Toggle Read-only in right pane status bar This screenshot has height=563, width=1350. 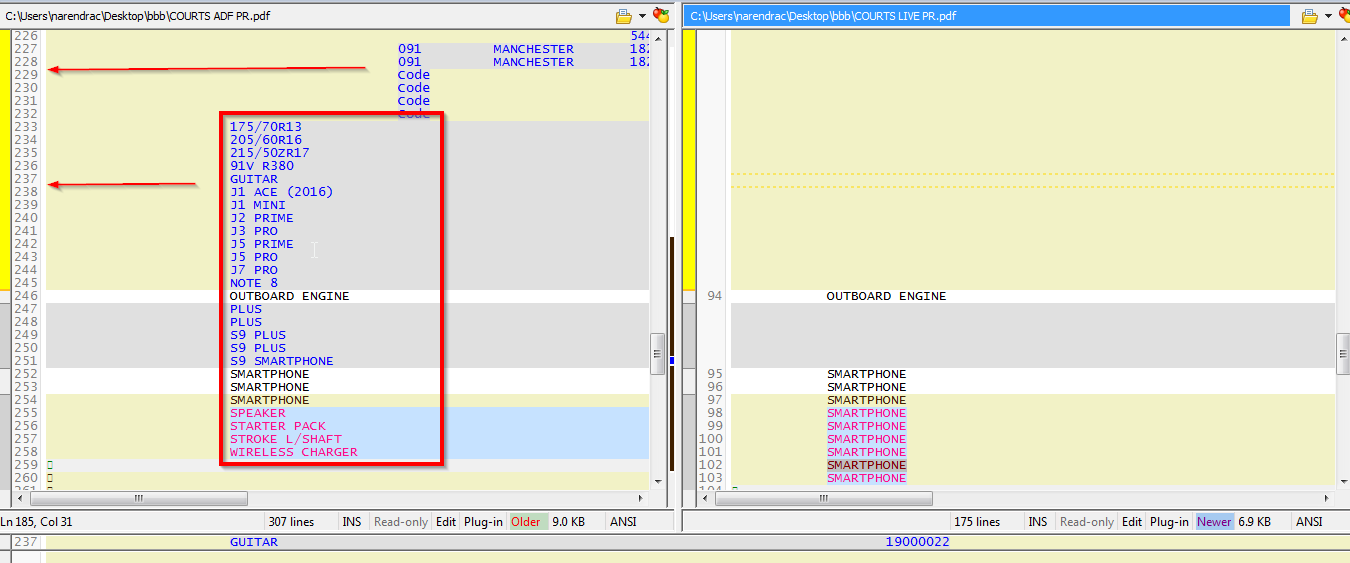[1087, 522]
